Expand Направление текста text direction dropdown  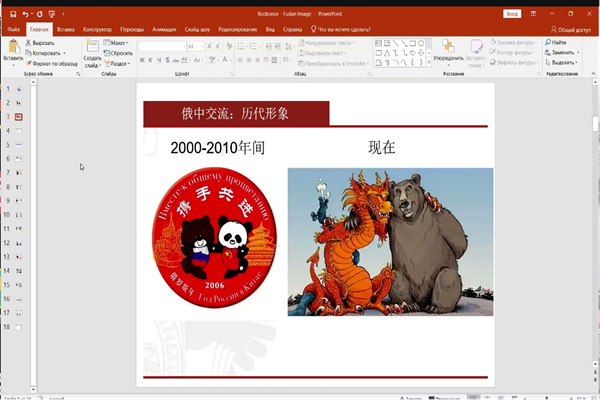326,43
